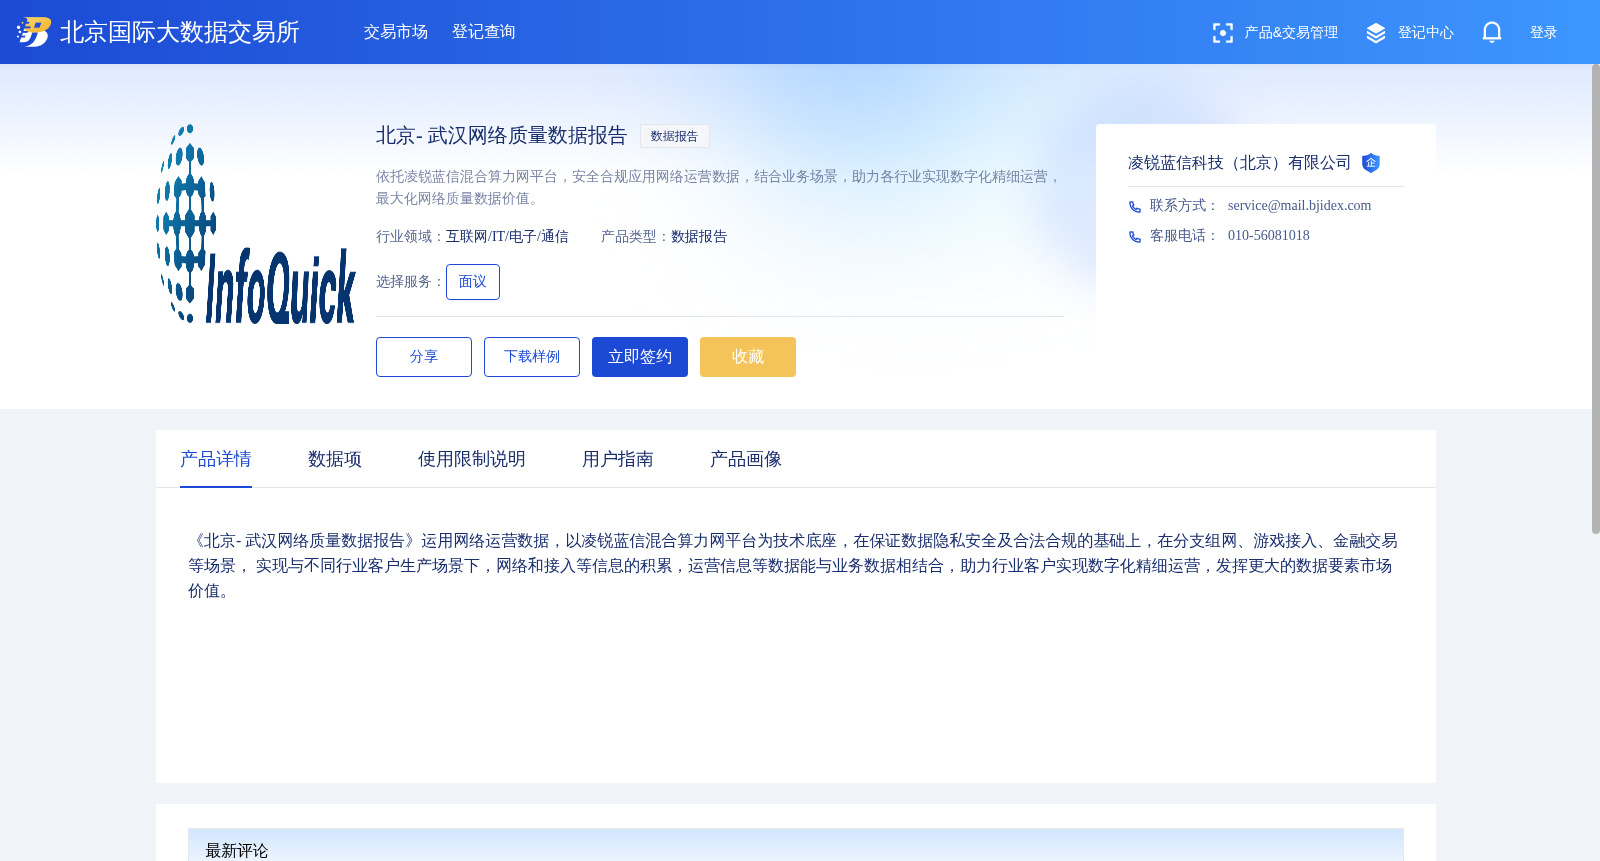This screenshot has width=1600, height=861.
Task: Click the 登录 link
Action: [x=1544, y=33]
